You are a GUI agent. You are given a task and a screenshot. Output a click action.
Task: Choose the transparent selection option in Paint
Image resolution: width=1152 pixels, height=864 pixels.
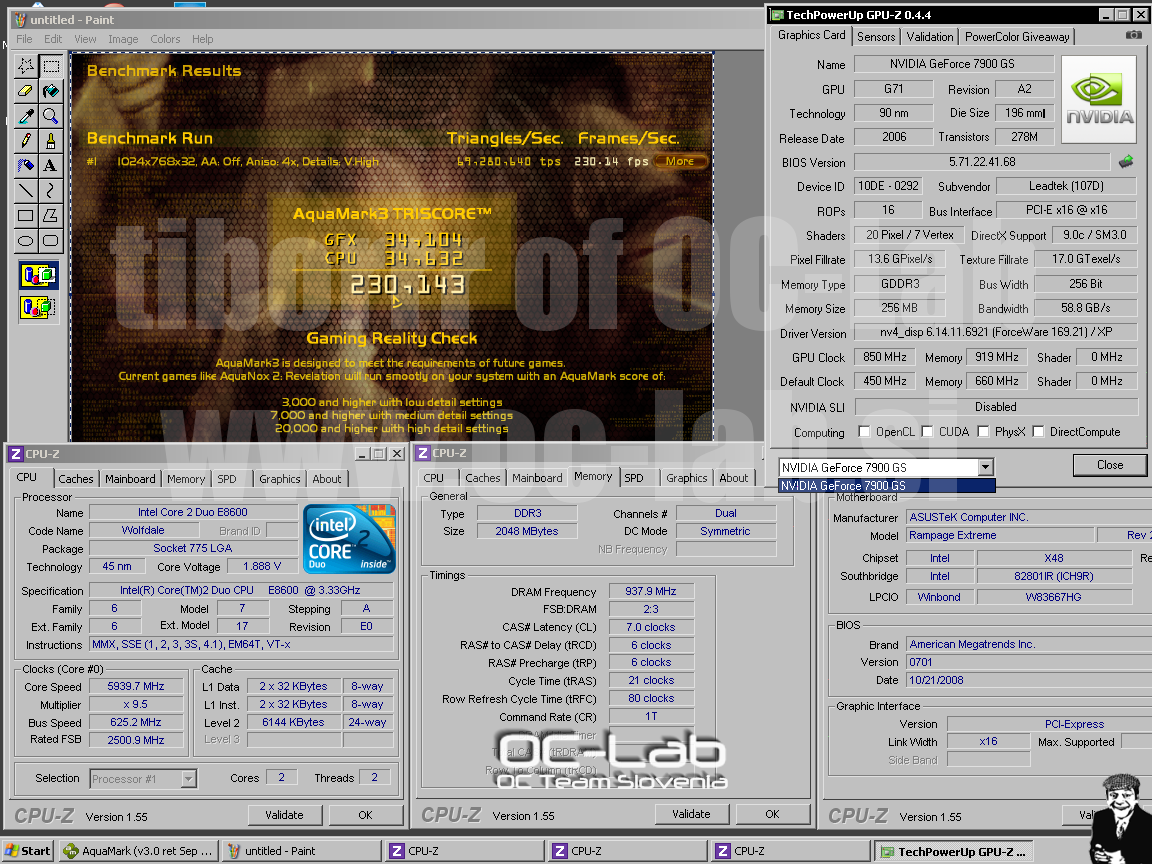(x=38, y=306)
